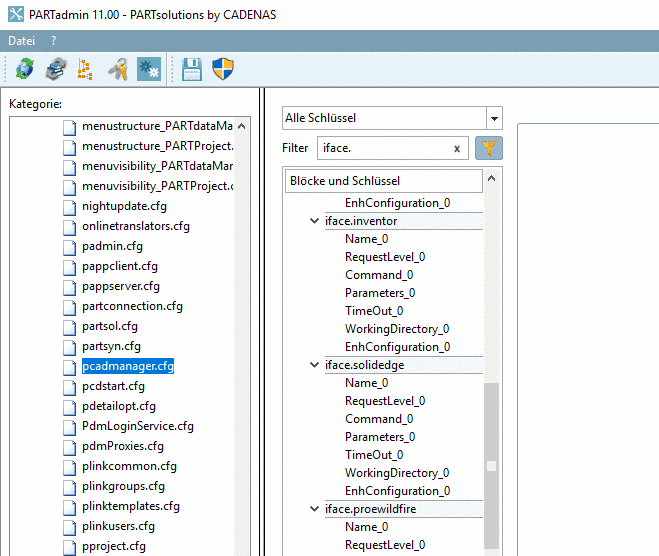Select plinktemplates.cfg
The width and height of the screenshot is (659, 556).
[131, 506]
